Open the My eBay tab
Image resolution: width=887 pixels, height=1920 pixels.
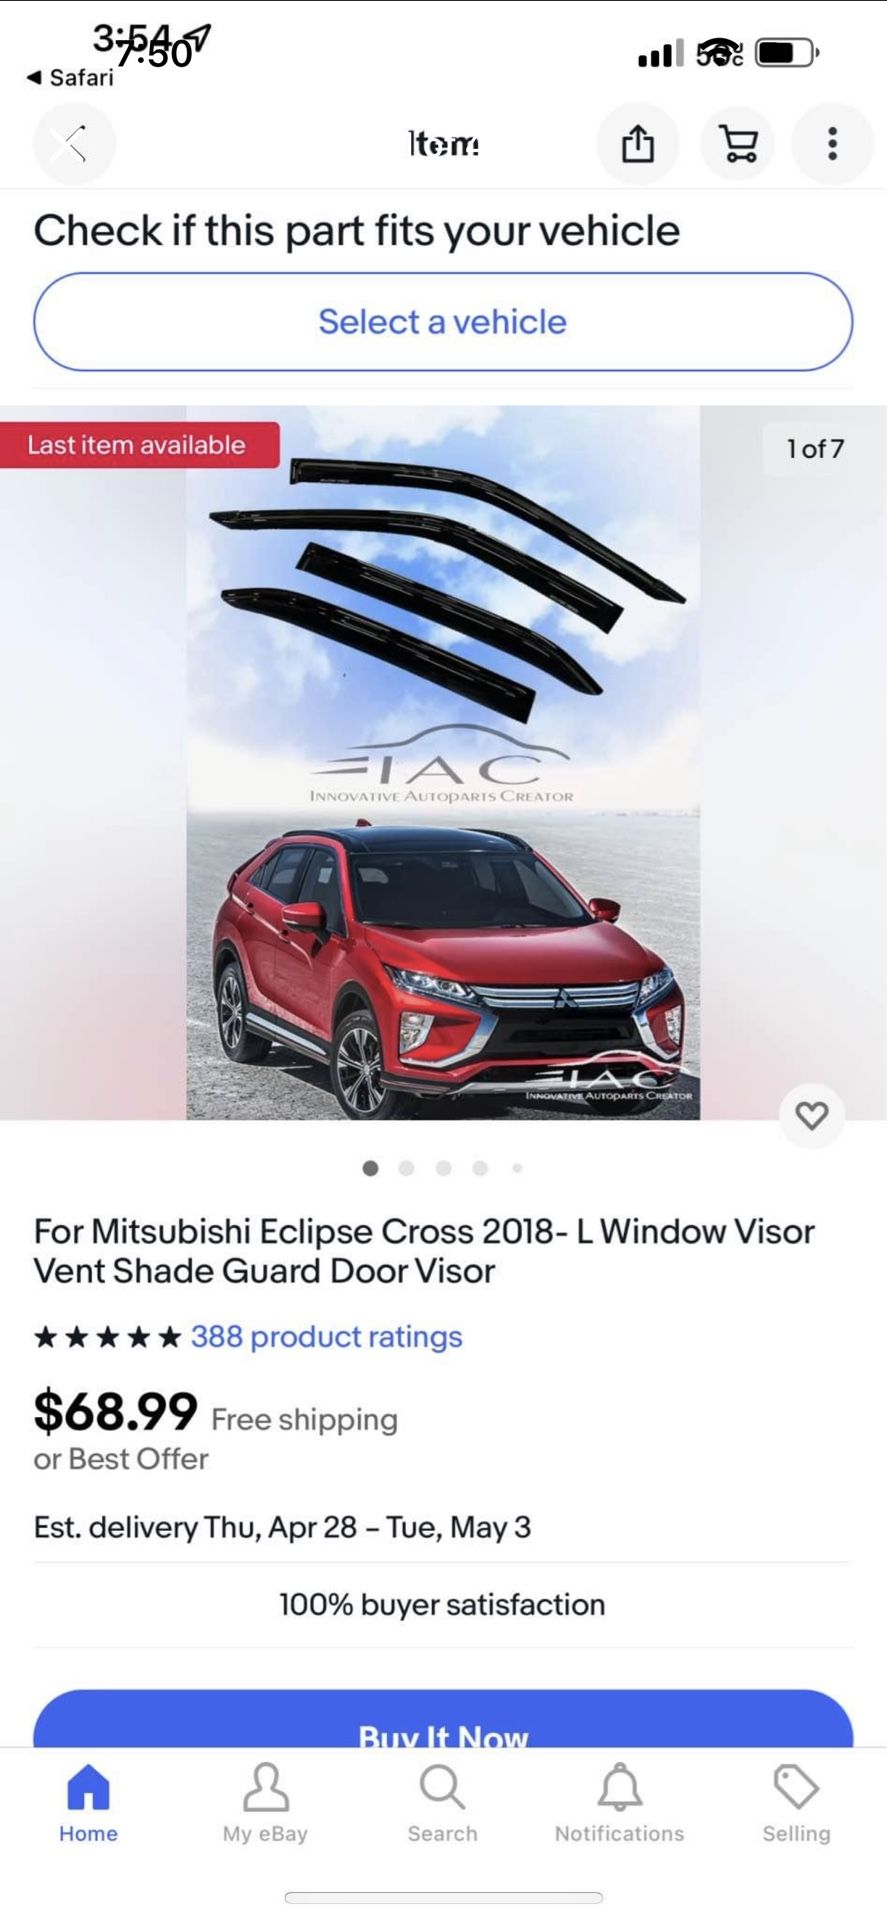click(x=265, y=1803)
